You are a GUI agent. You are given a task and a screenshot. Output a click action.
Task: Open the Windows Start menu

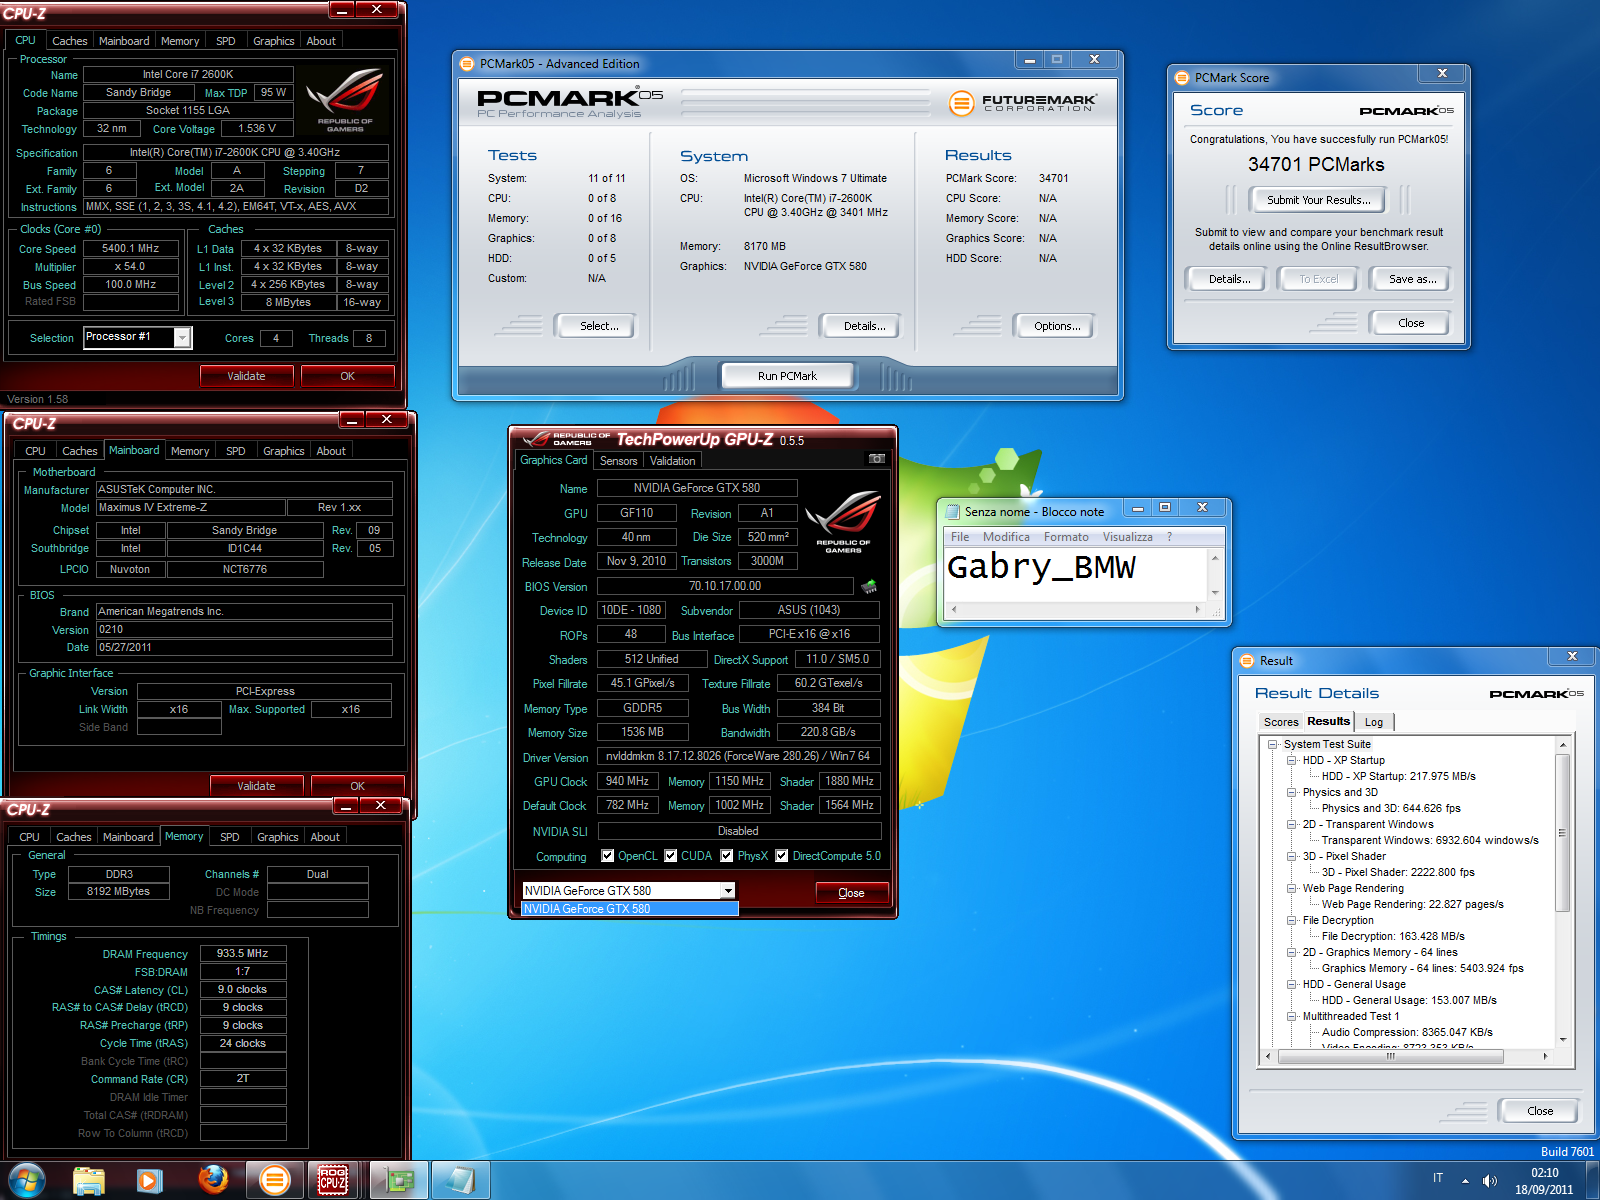(x=27, y=1180)
